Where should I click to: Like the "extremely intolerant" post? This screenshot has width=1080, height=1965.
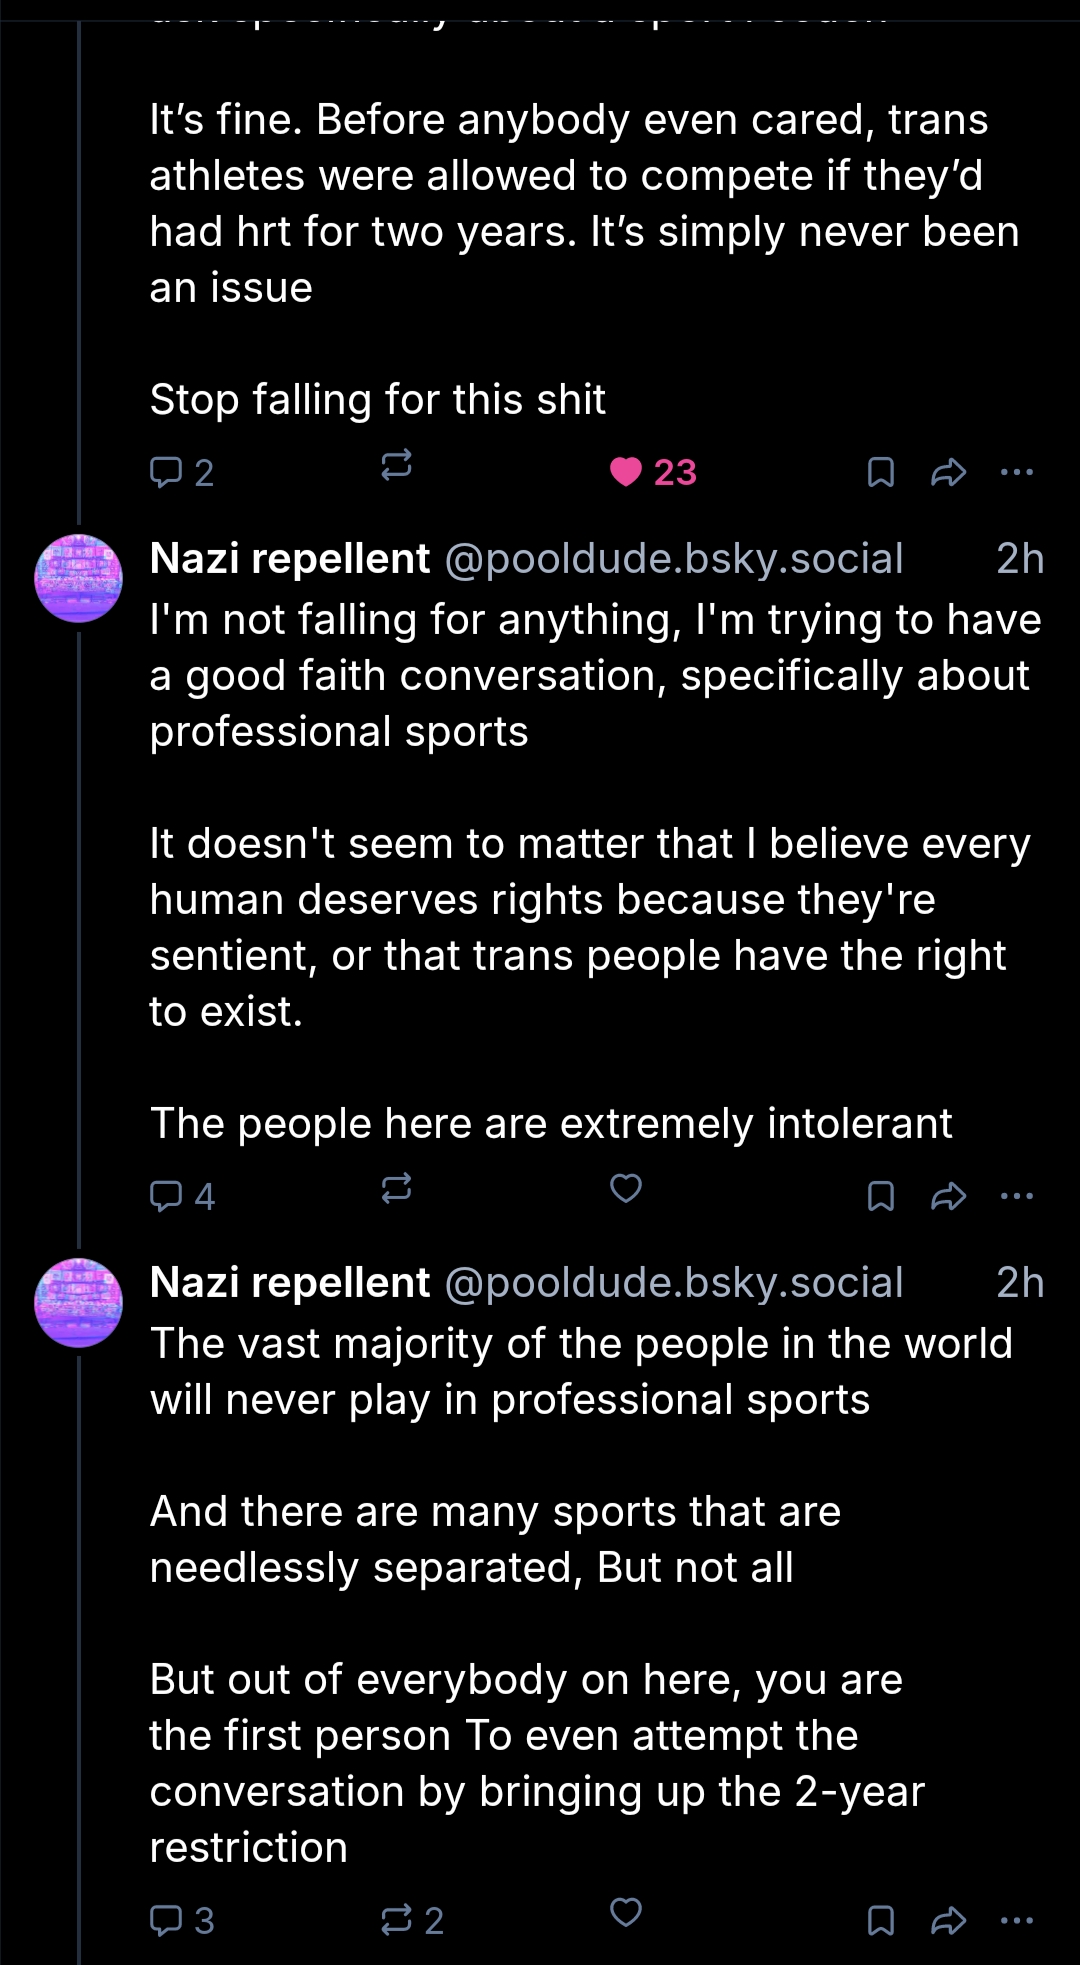[x=626, y=1189]
